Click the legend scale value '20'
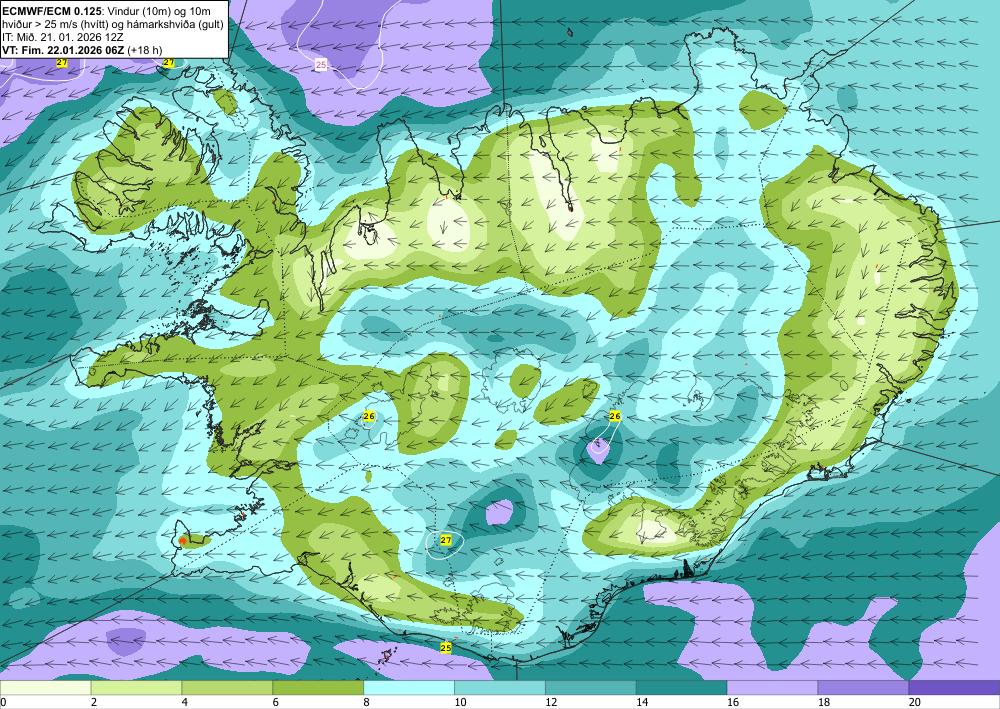 pyautogui.click(x=915, y=703)
